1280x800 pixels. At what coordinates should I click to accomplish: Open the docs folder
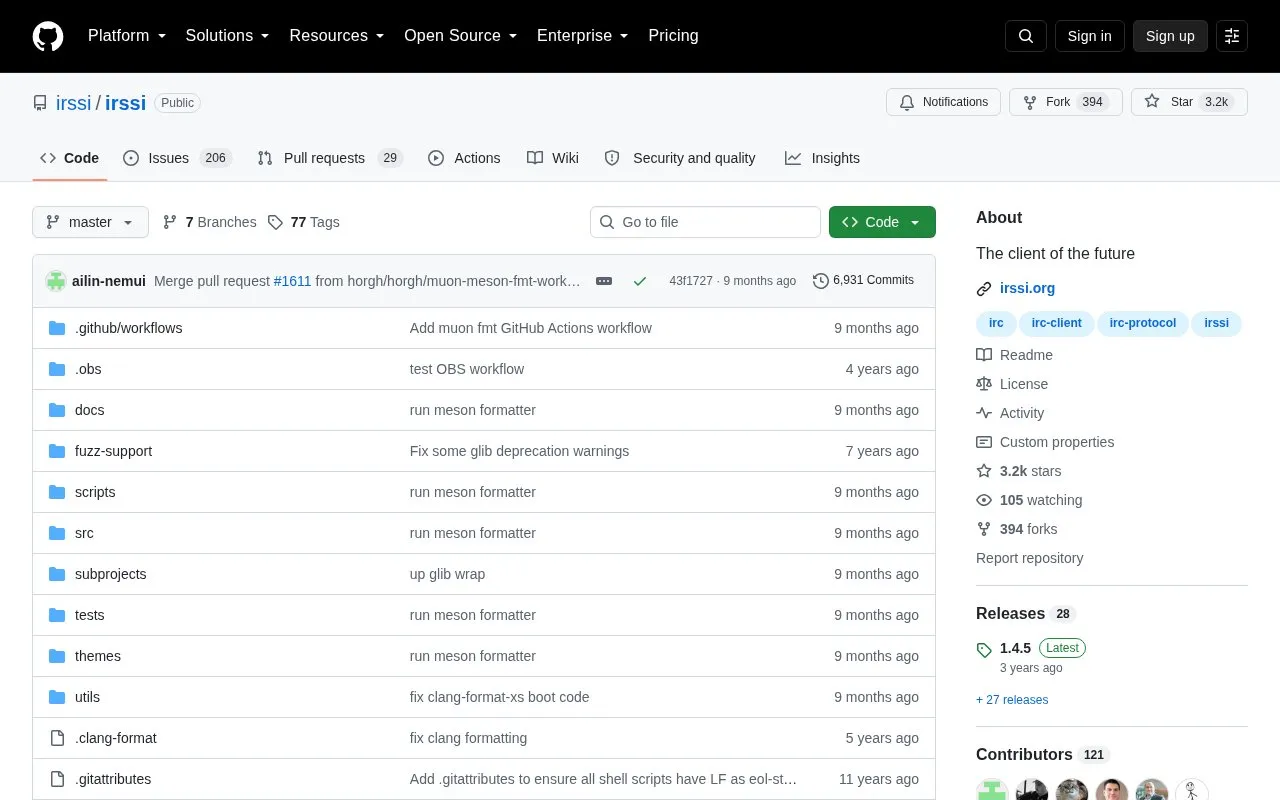pos(89,410)
